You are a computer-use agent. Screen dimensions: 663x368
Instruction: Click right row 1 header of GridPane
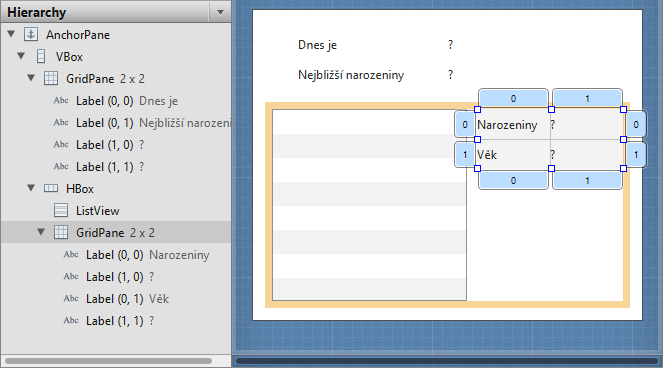click(x=636, y=154)
